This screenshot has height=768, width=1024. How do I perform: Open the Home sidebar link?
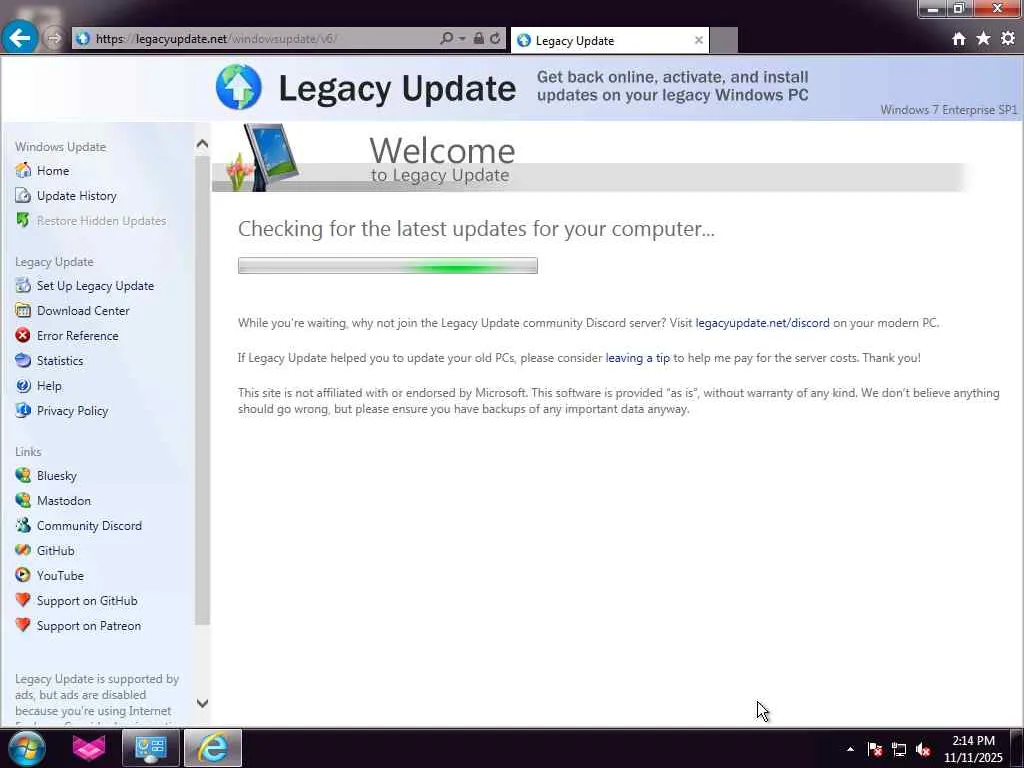(x=53, y=170)
